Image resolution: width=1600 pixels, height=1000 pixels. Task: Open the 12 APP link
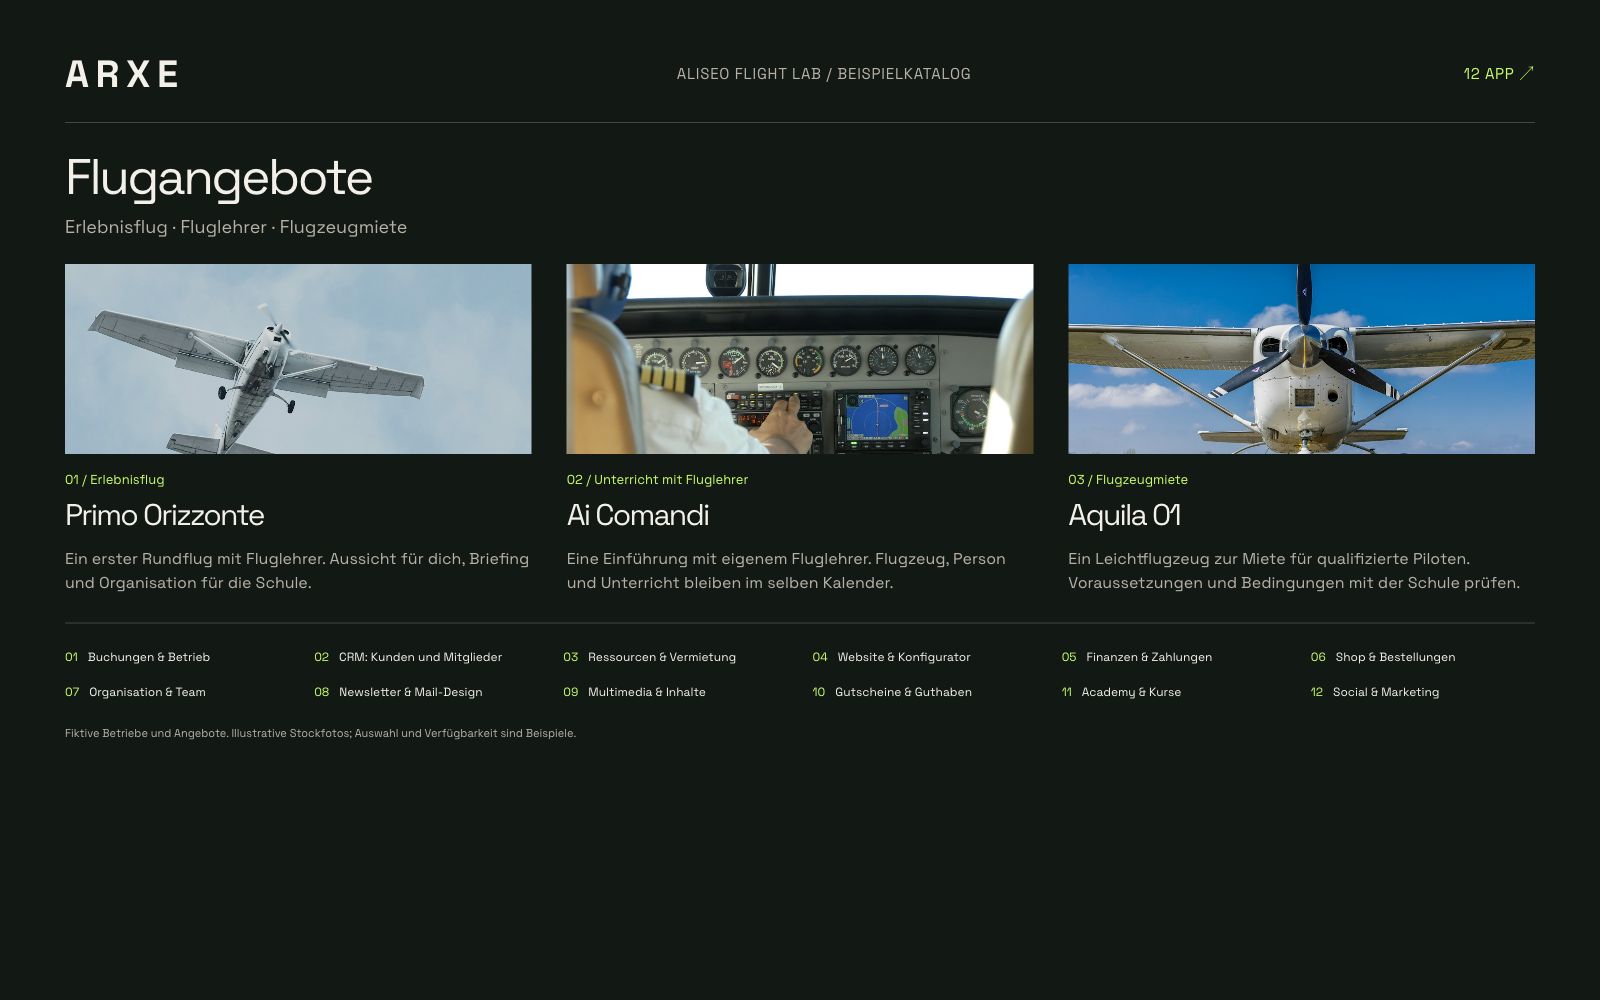(1498, 73)
